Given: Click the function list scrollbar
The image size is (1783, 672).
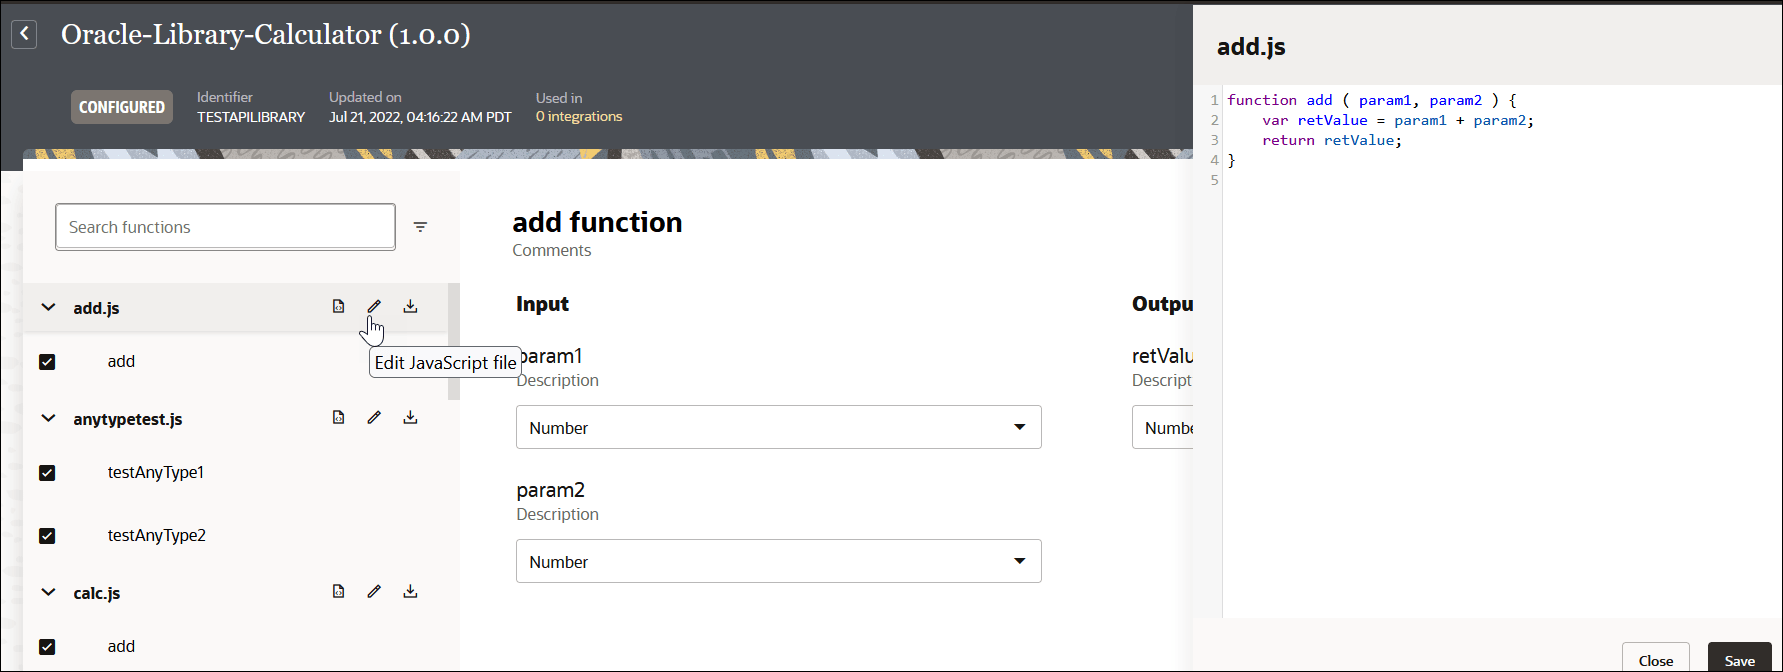Looking at the screenshot, I should coord(454,341).
